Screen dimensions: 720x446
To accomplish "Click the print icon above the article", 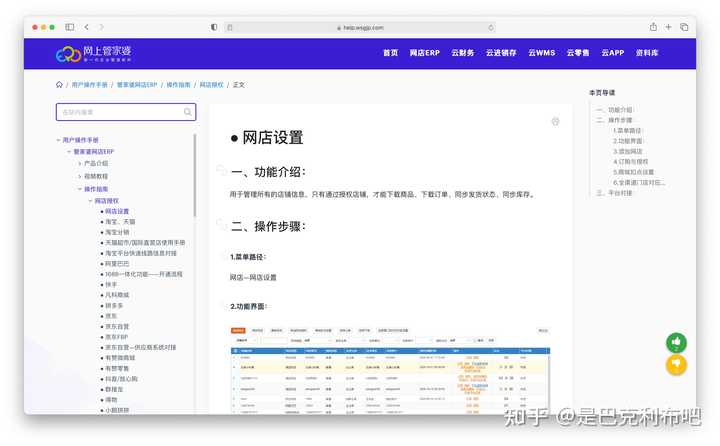I will coord(555,121).
